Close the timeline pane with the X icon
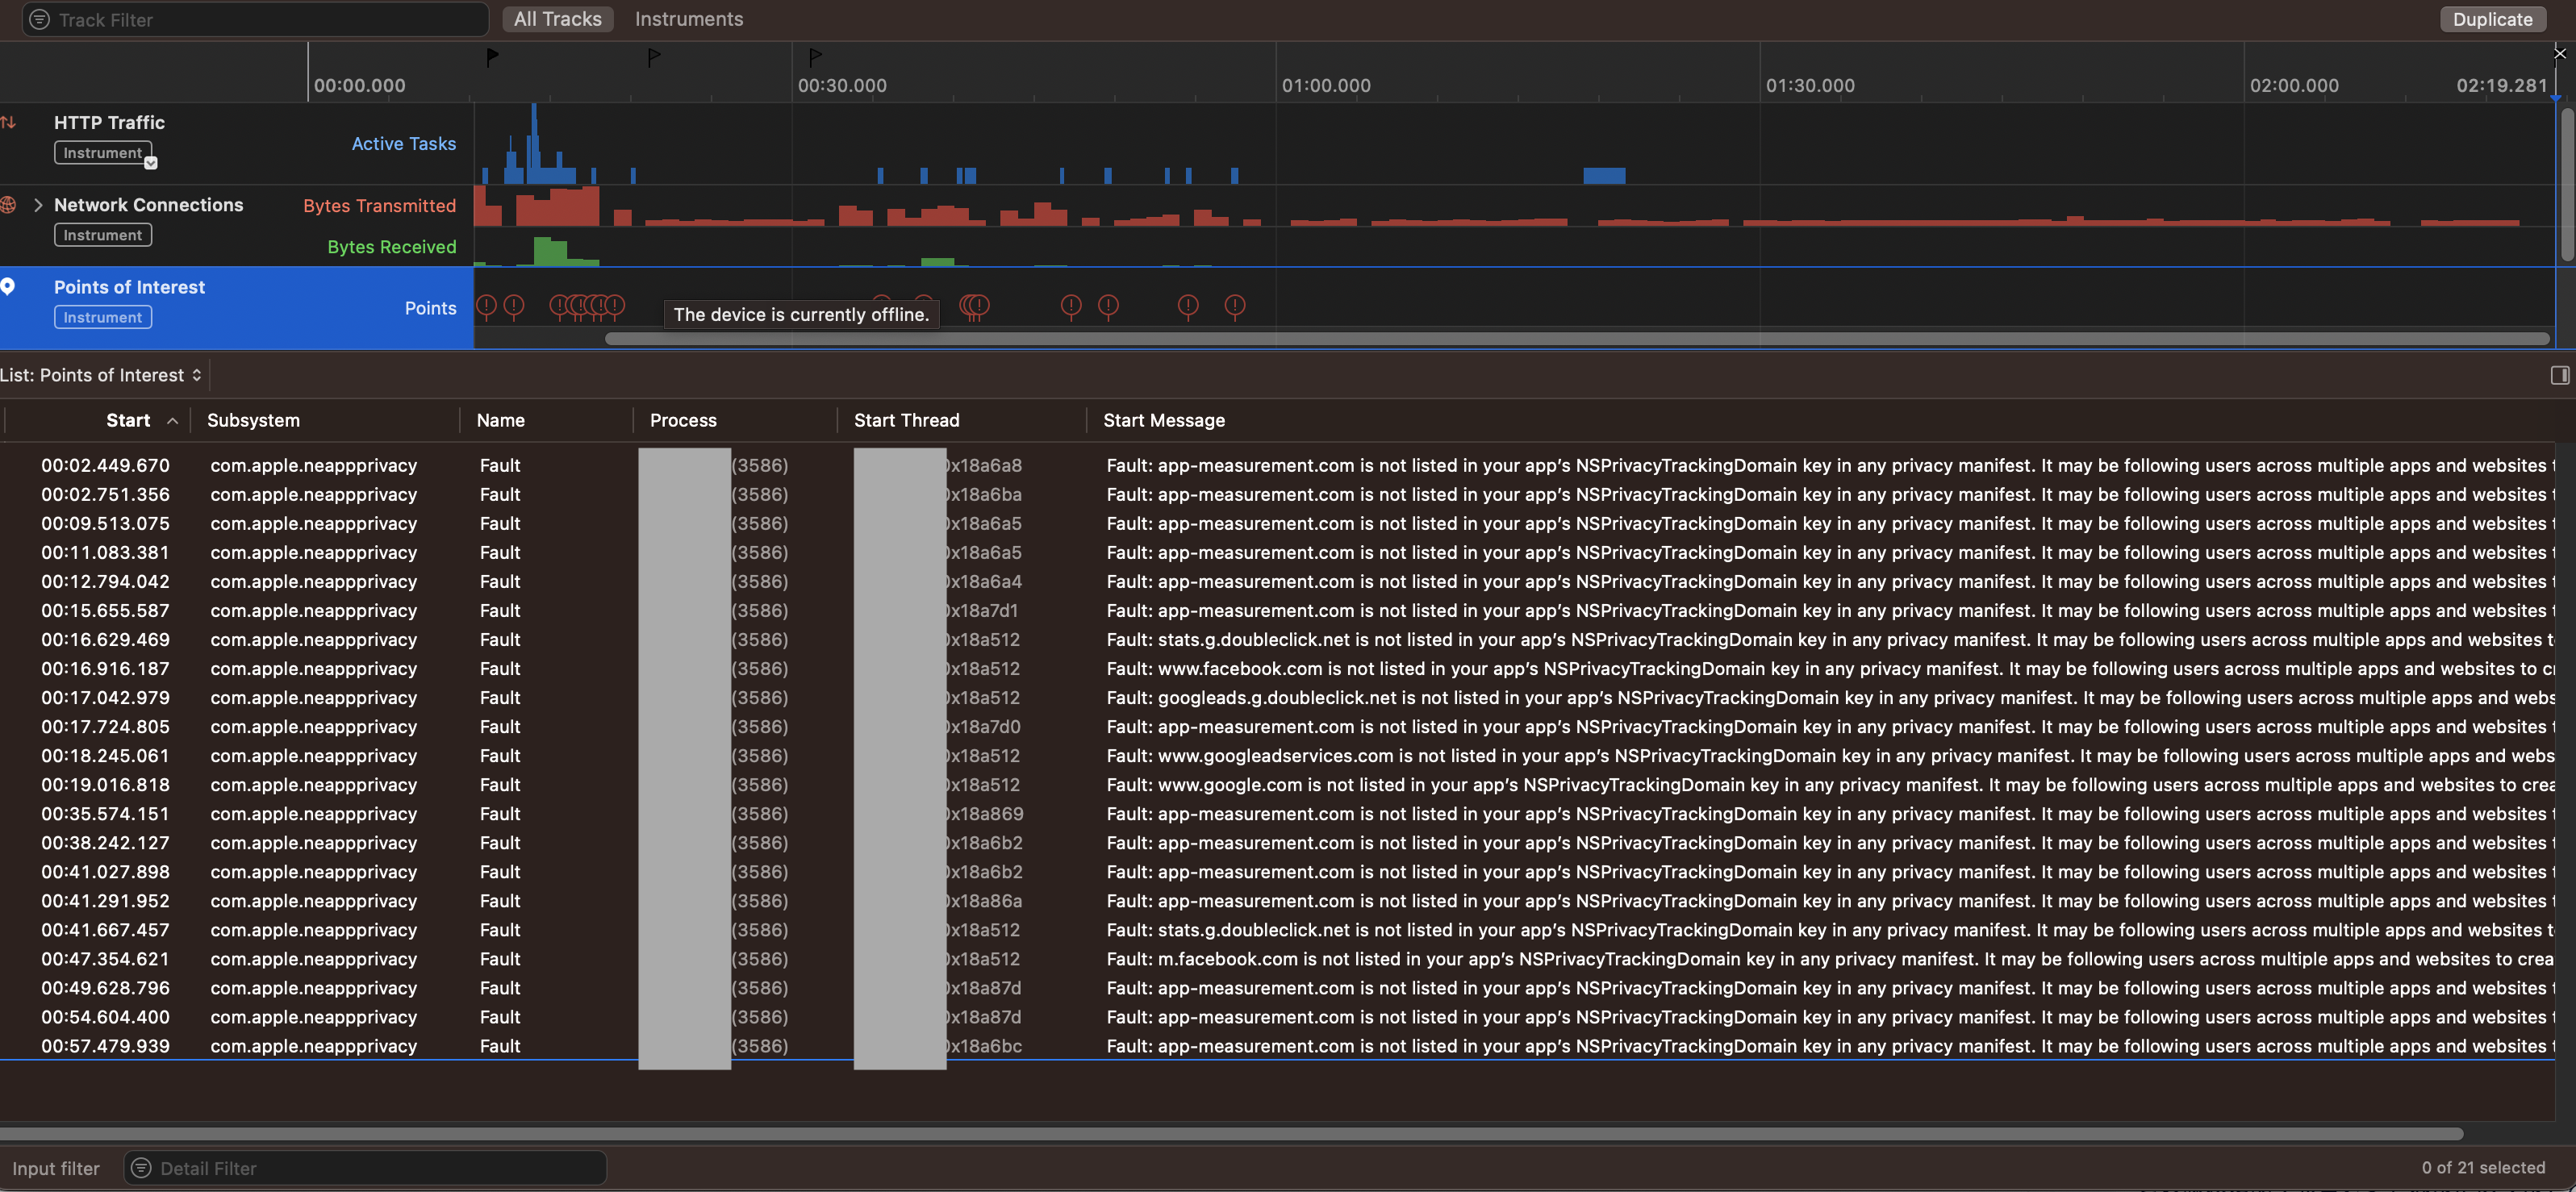The image size is (2576, 1192). coord(2559,53)
